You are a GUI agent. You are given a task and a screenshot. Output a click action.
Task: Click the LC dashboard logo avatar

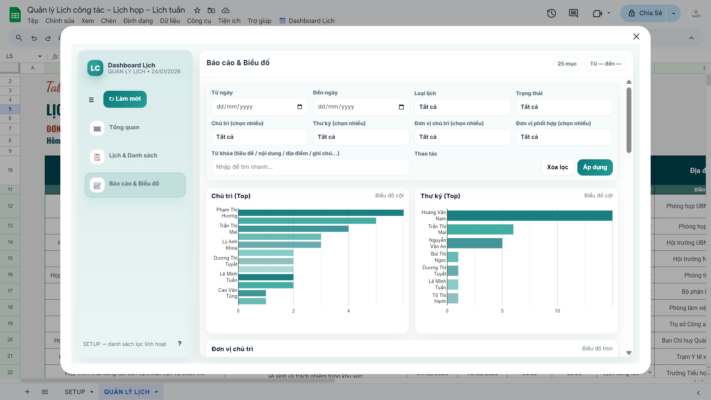(95, 68)
